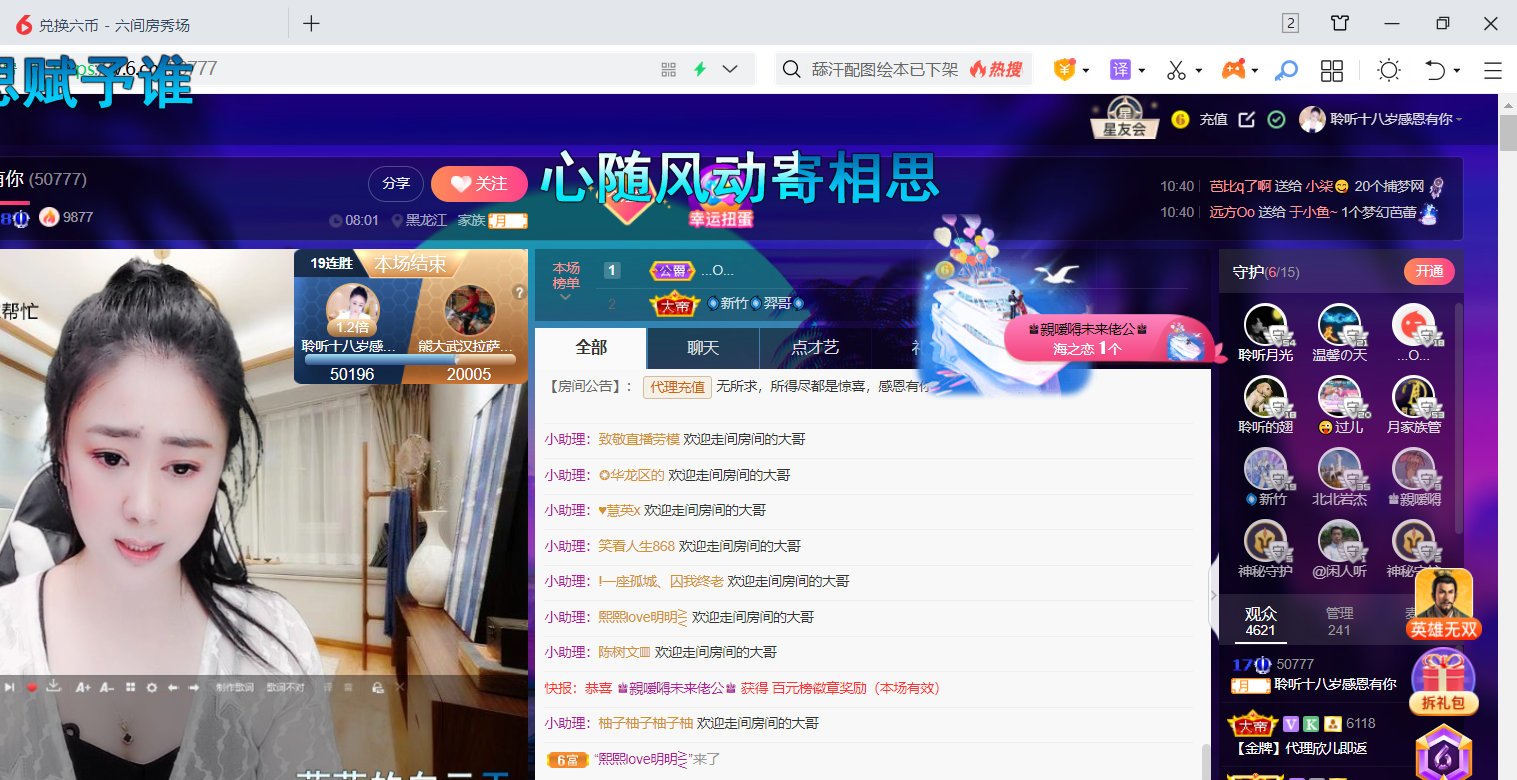Click 制作歌词 in lyrics bar
1517x780 pixels.
coord(235,687)
